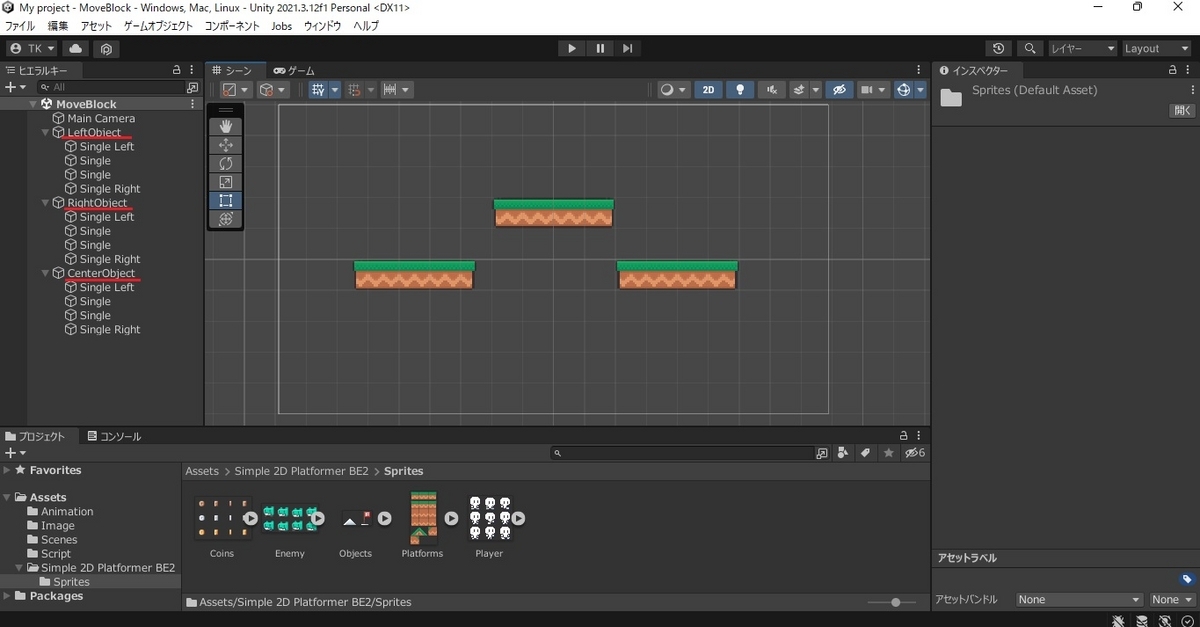The image size is (1200, 627).
Task: Select Main Camera in hierarchy
Action: pos(101,118)
